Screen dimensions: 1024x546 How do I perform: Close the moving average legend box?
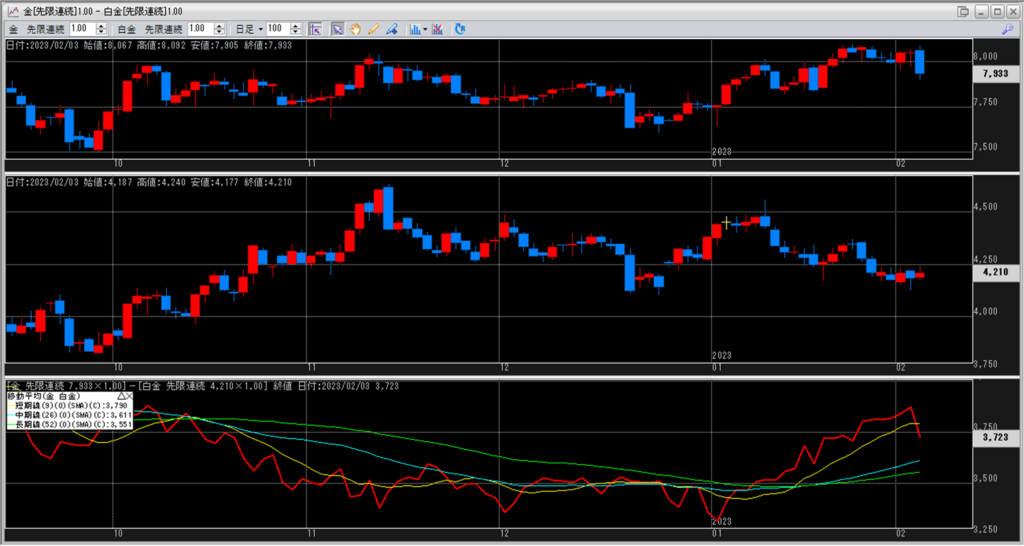pos(131,397)
